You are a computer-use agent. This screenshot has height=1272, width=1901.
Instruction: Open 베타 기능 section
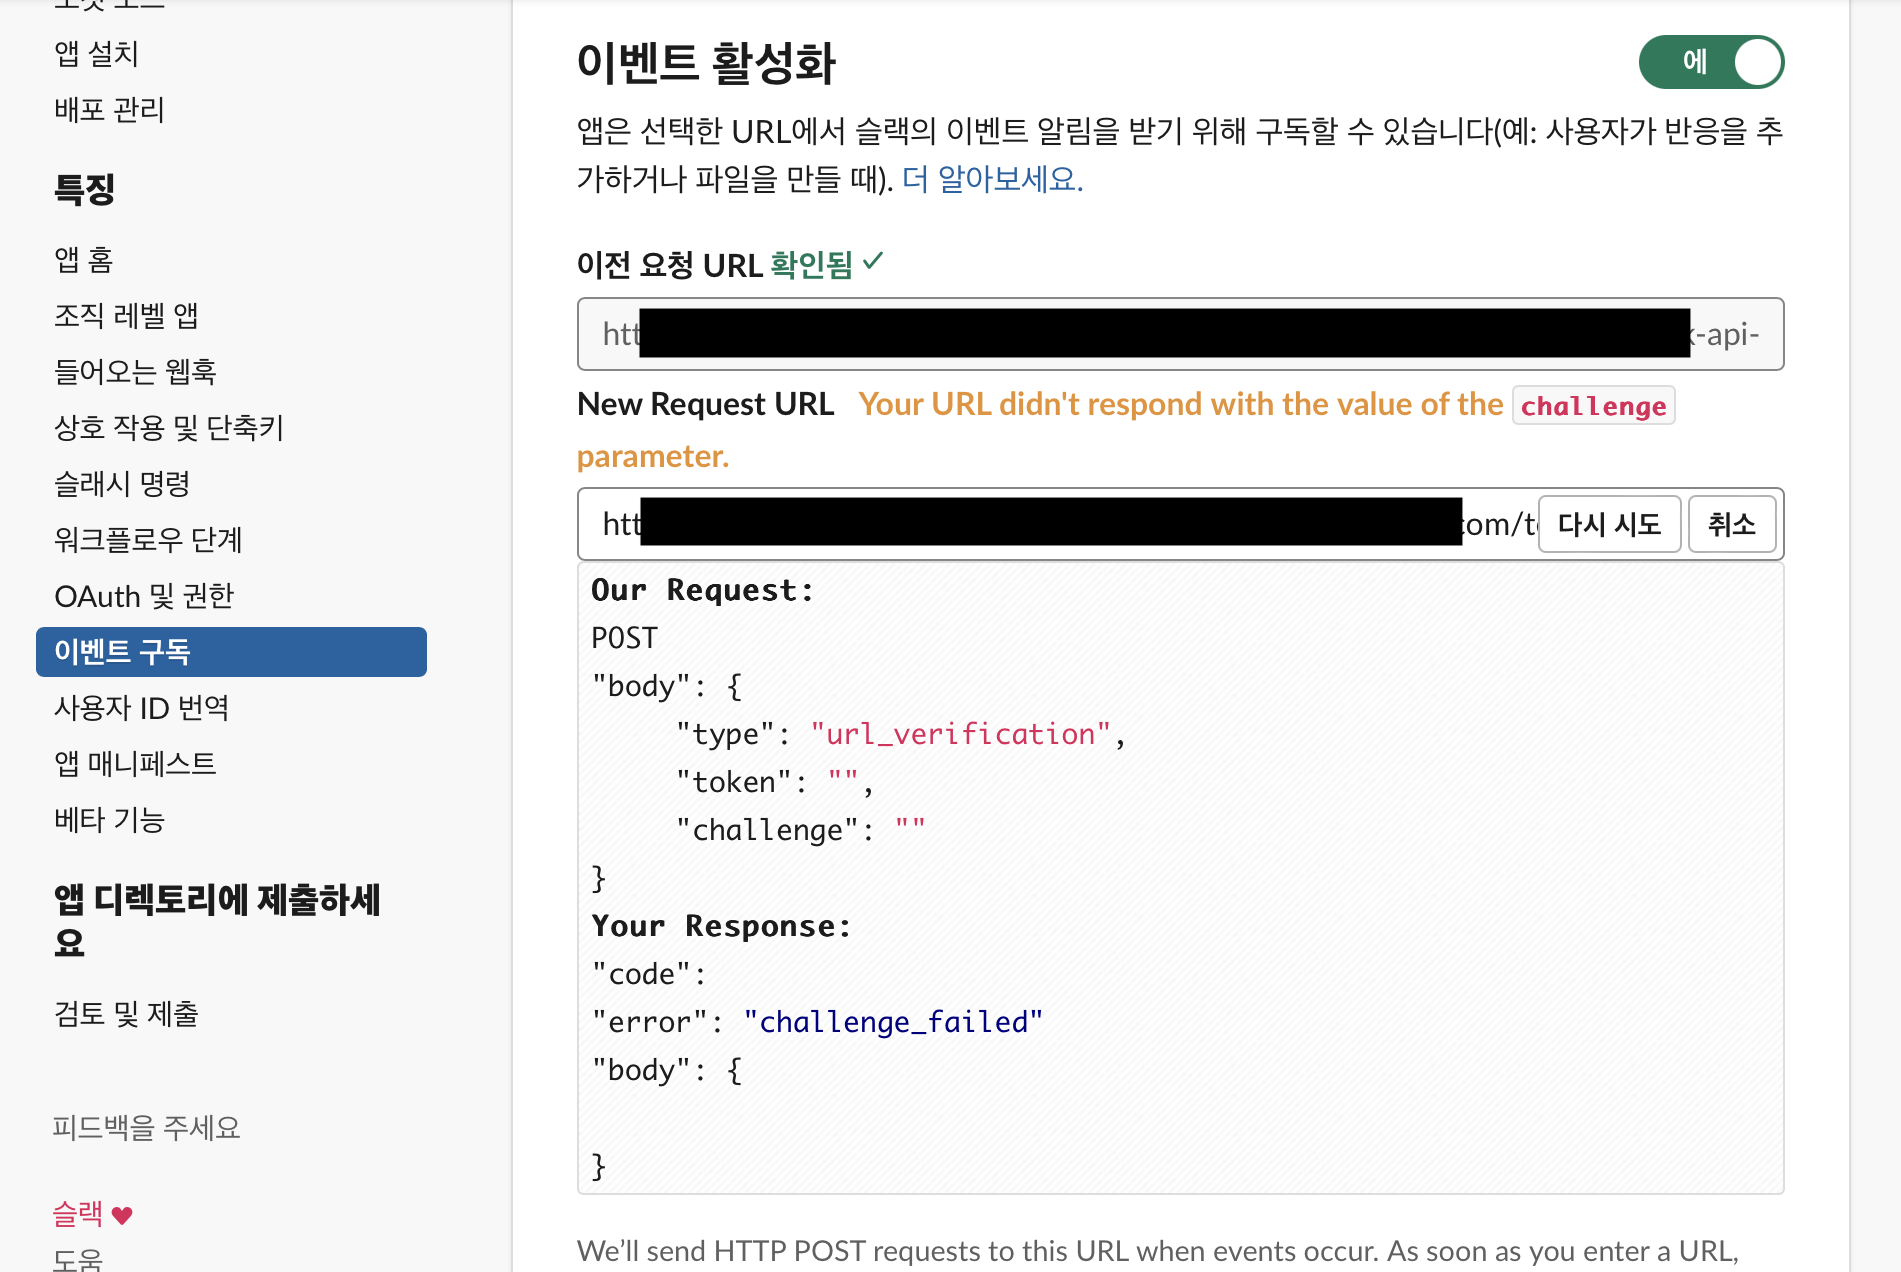coord(109,820)
